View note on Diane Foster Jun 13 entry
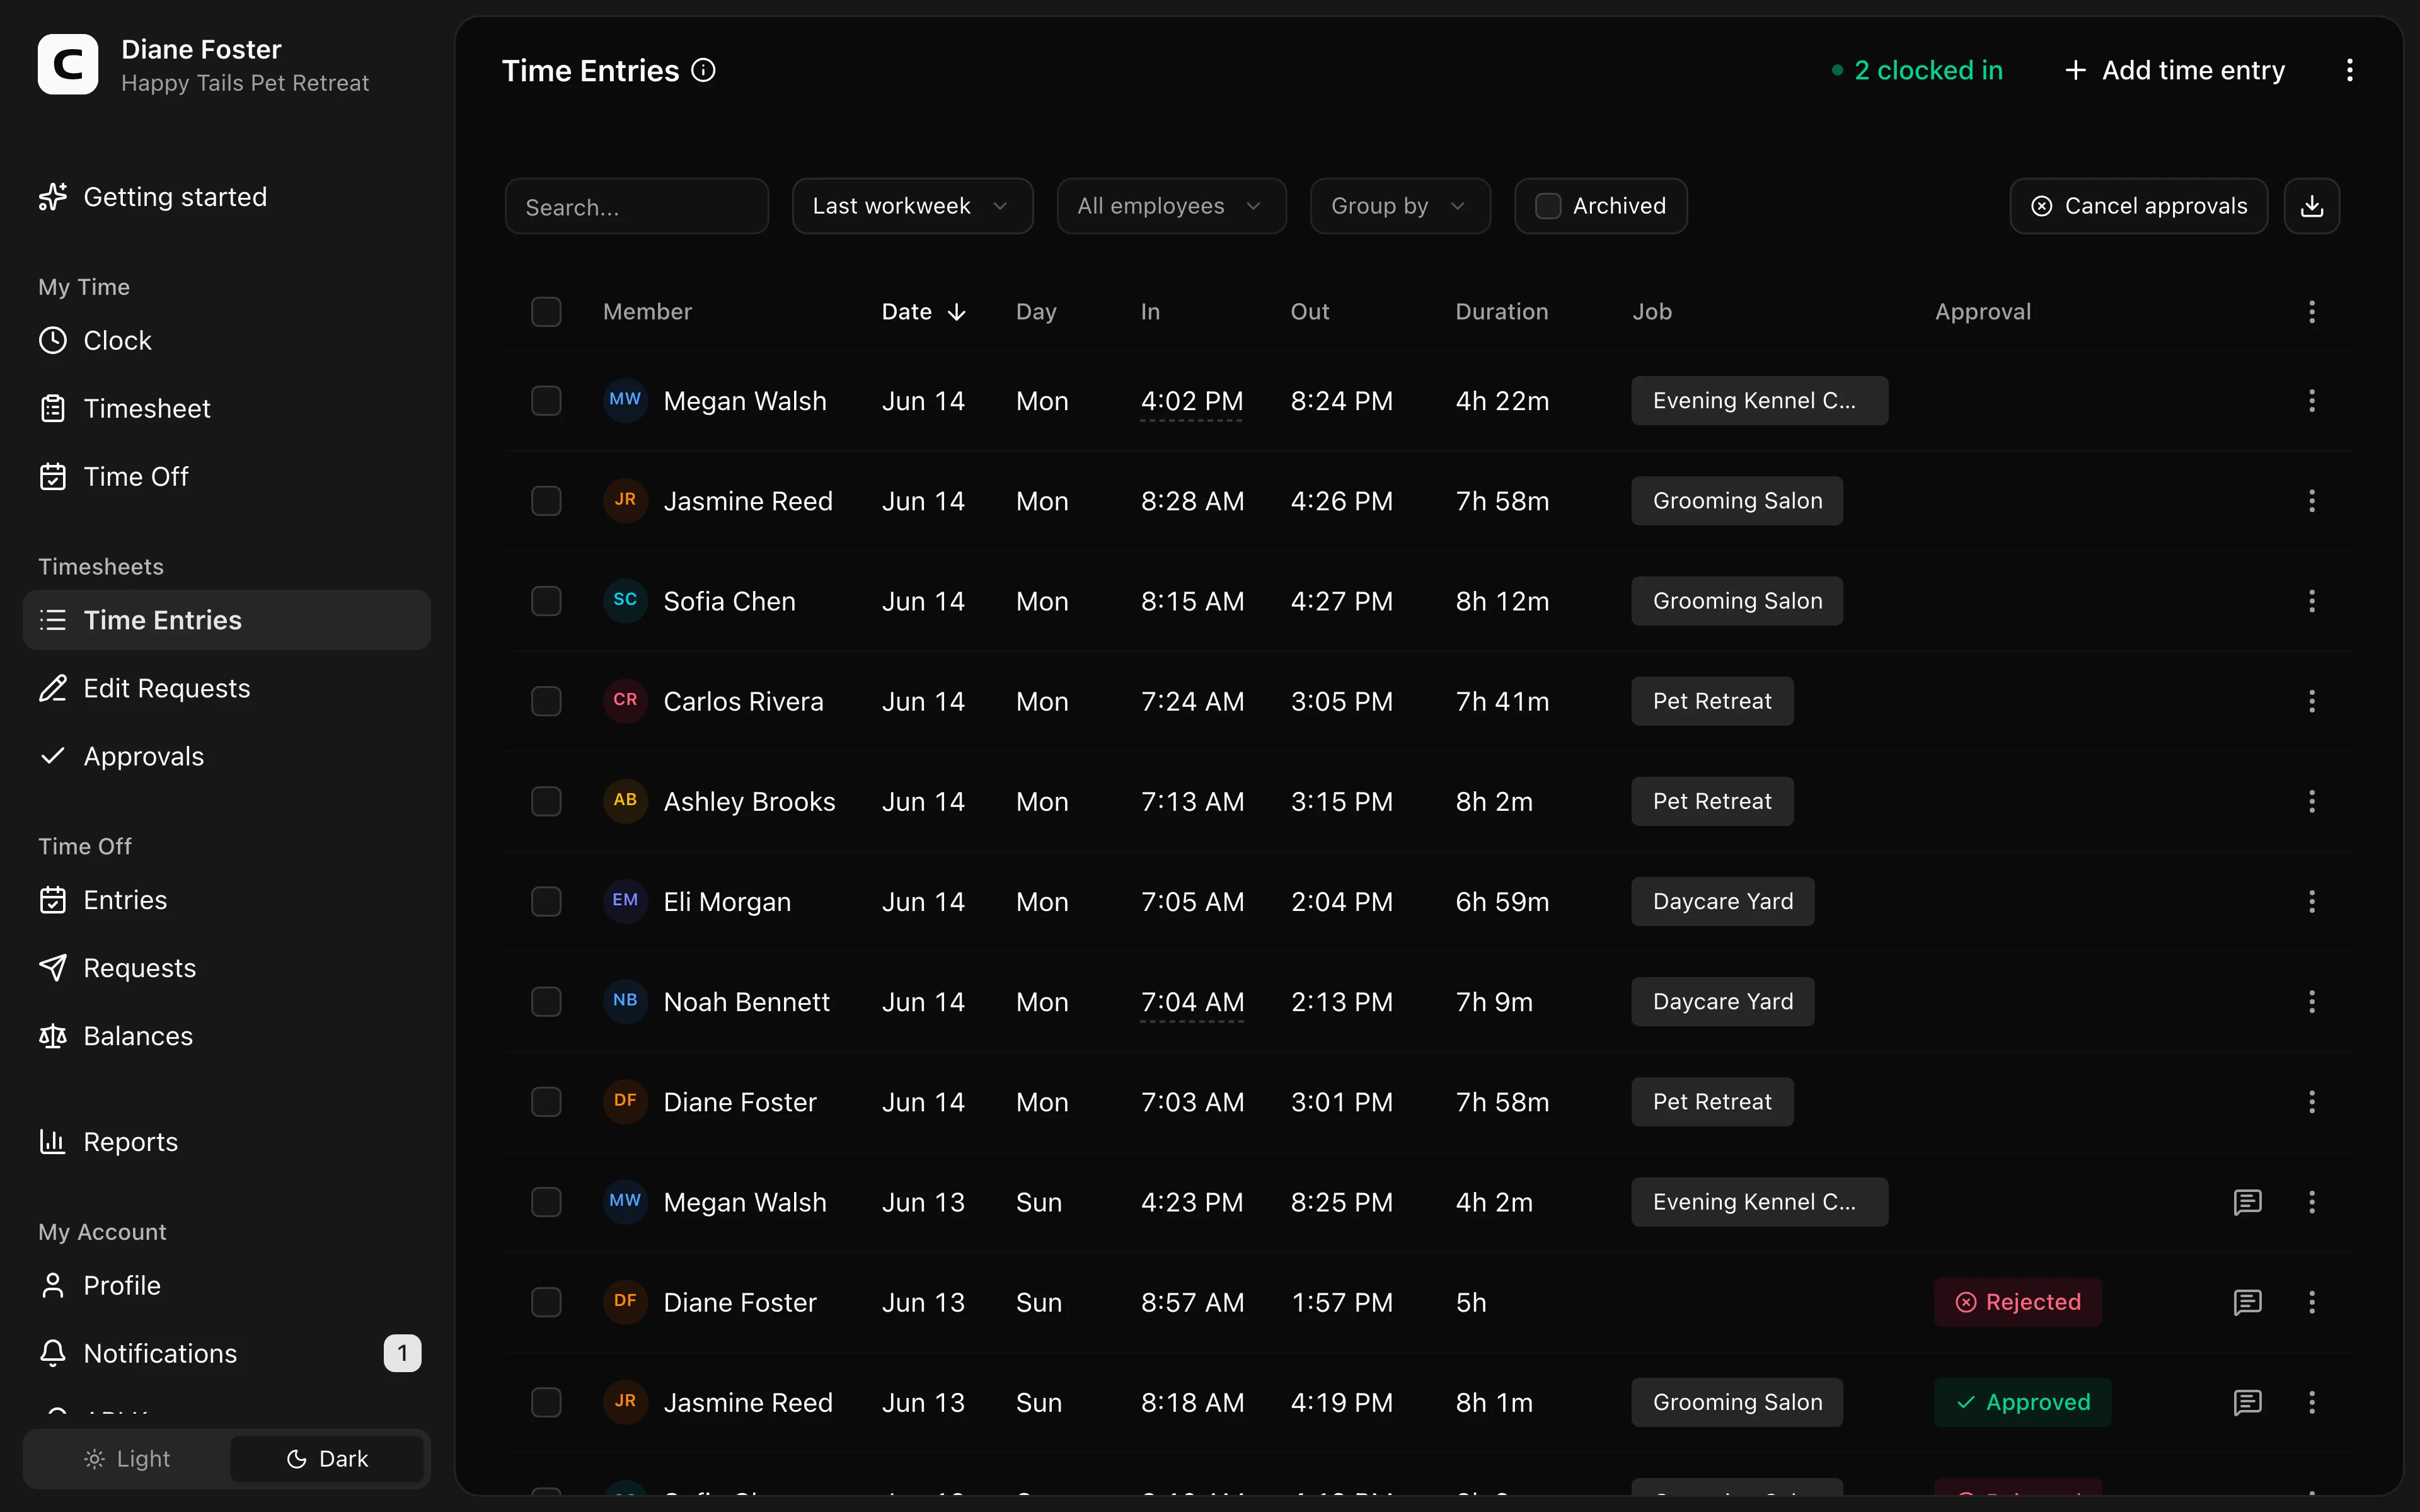The image size is (2420, 1512). [x=2247, y=1302]
